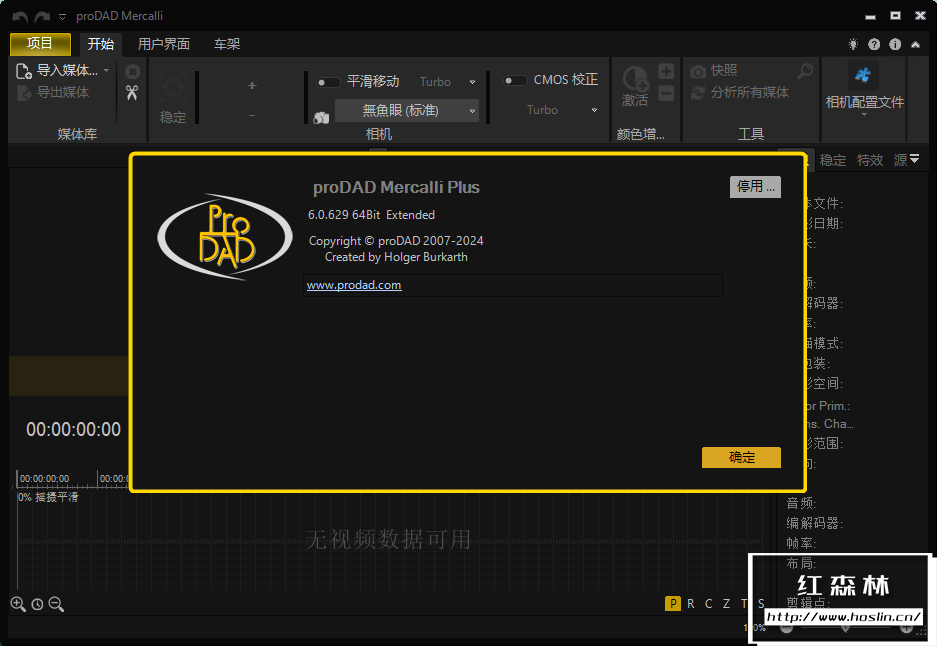This screenshot has width=937, height=646.
Task: Open the www.prodad.com link
Action: point(354,285)
